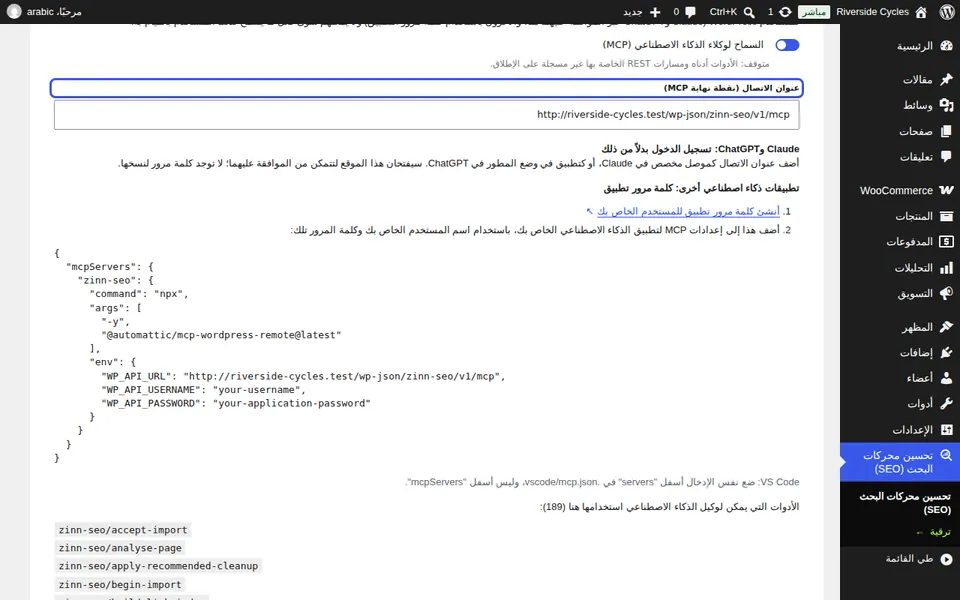Toggle the allow AI agents (MCP) switch
Screen dimensions: 960x600
787,45
